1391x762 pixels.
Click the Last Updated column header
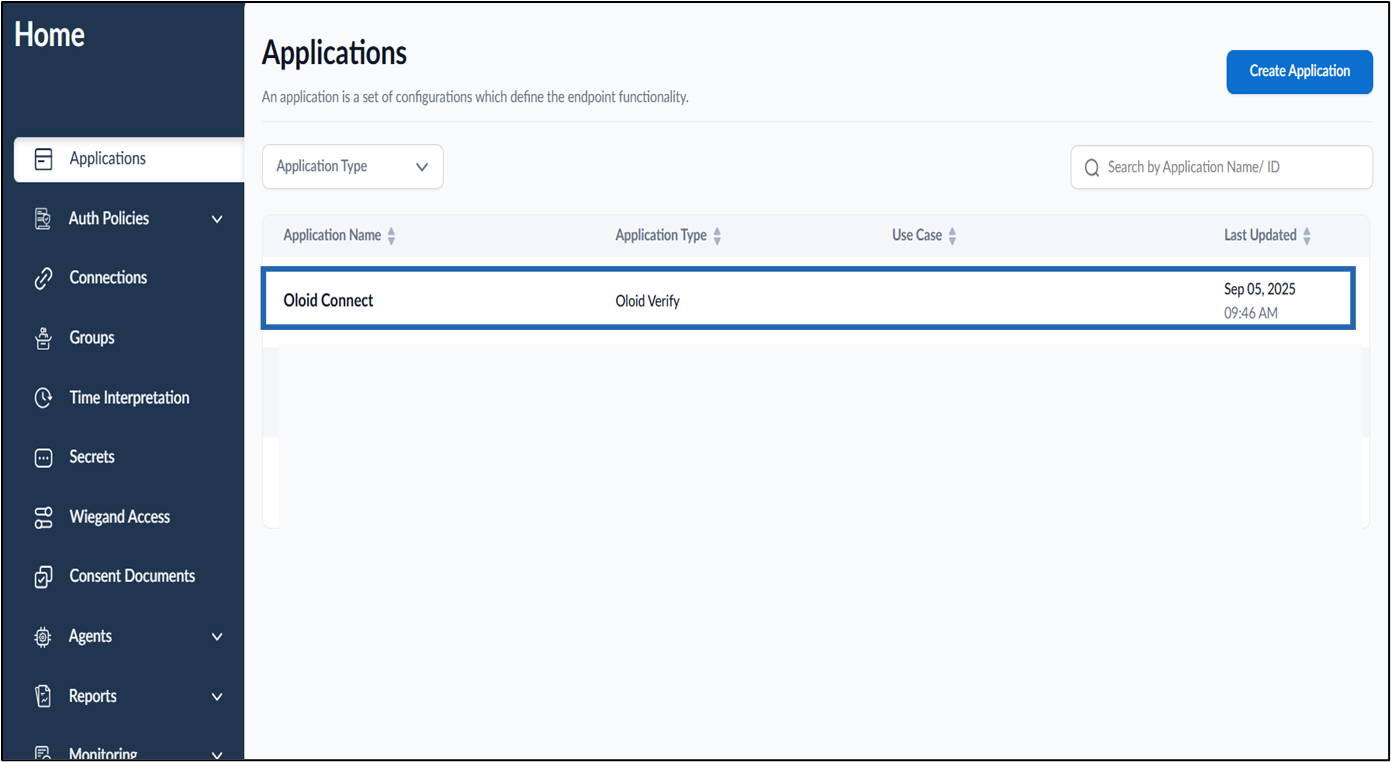point(1260,236)
